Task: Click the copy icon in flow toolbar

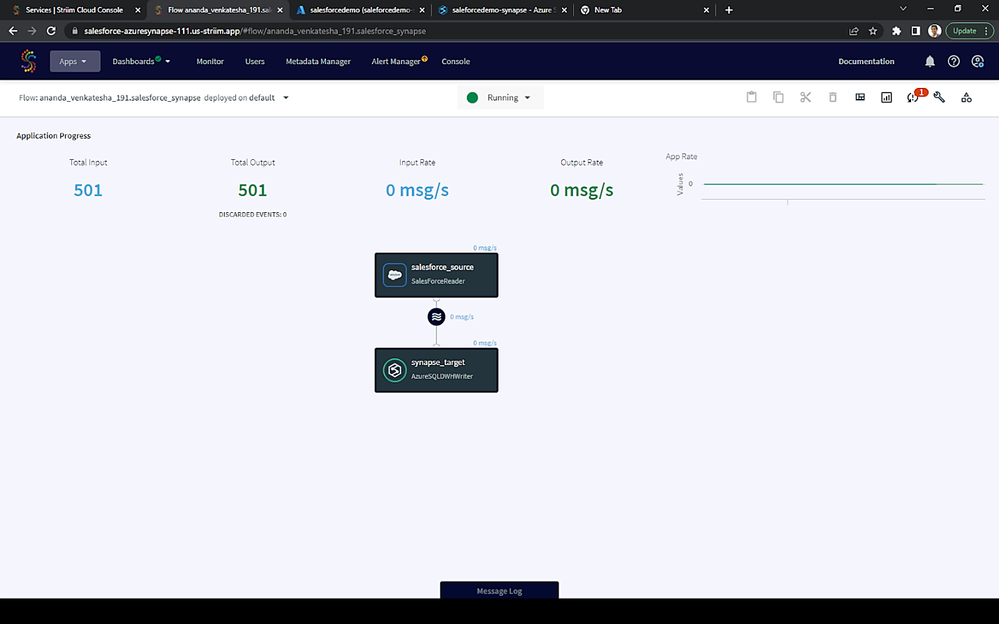Action: tap(779, 97)
